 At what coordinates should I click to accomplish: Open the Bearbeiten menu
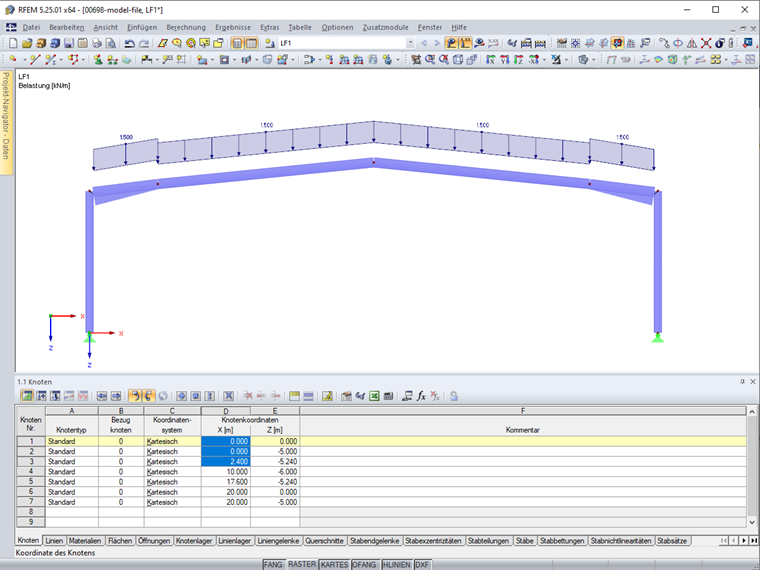(x=66, y=28)
